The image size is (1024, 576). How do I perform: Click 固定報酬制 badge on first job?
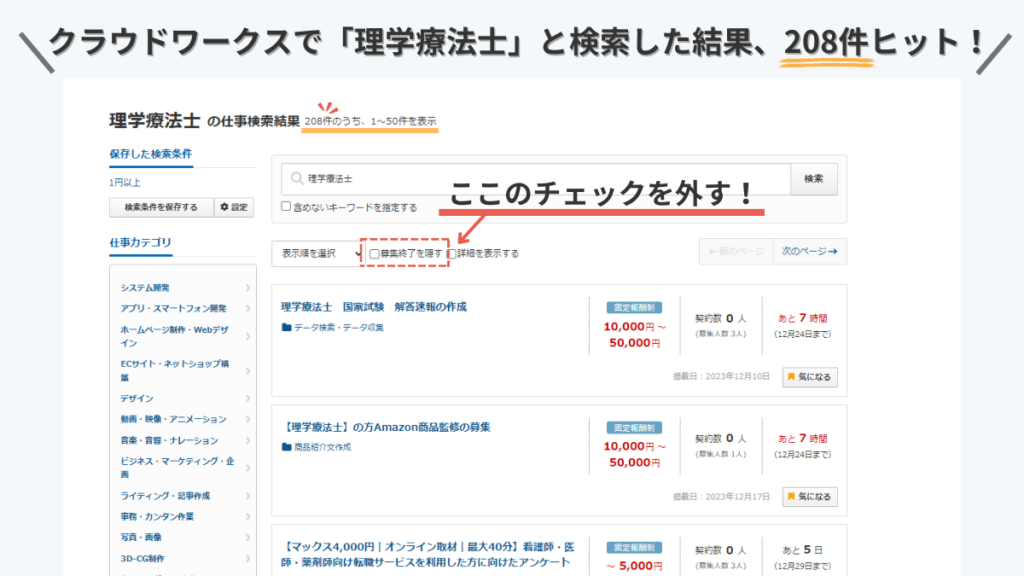(x=634, y=308)
